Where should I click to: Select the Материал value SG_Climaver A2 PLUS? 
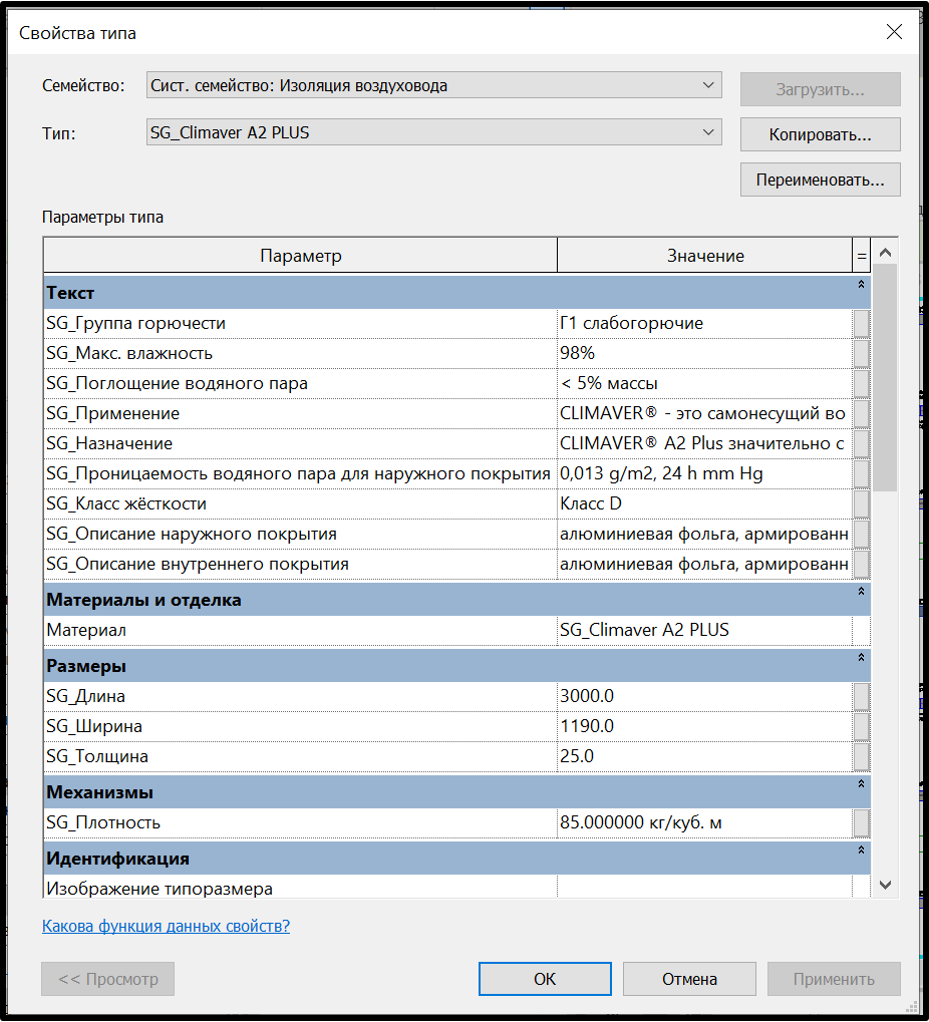click(705, 630)
